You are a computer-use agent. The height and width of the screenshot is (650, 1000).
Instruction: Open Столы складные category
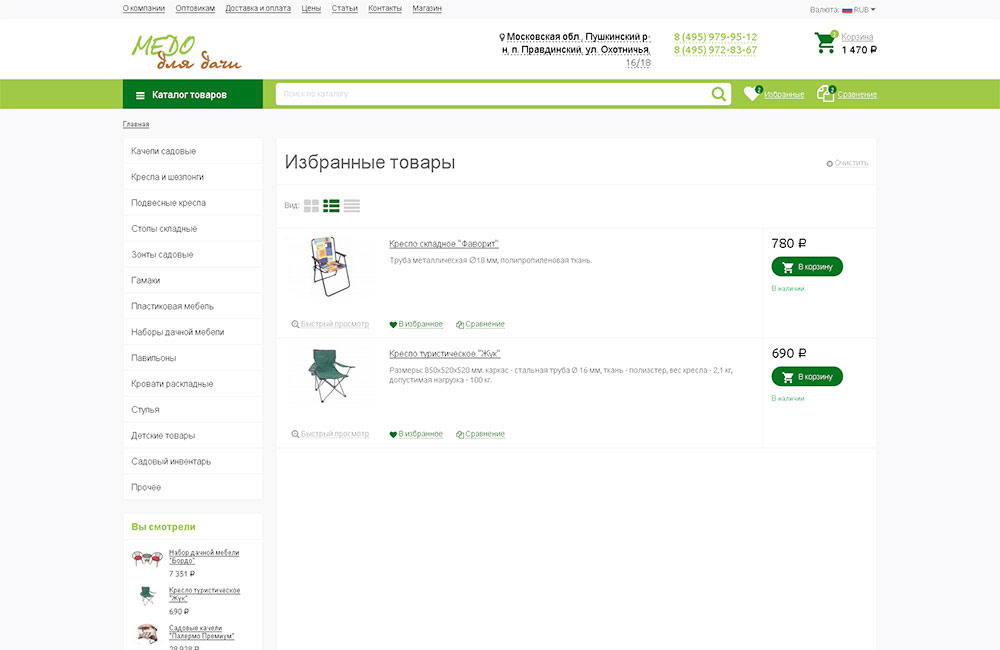click(x=193, y=228)
